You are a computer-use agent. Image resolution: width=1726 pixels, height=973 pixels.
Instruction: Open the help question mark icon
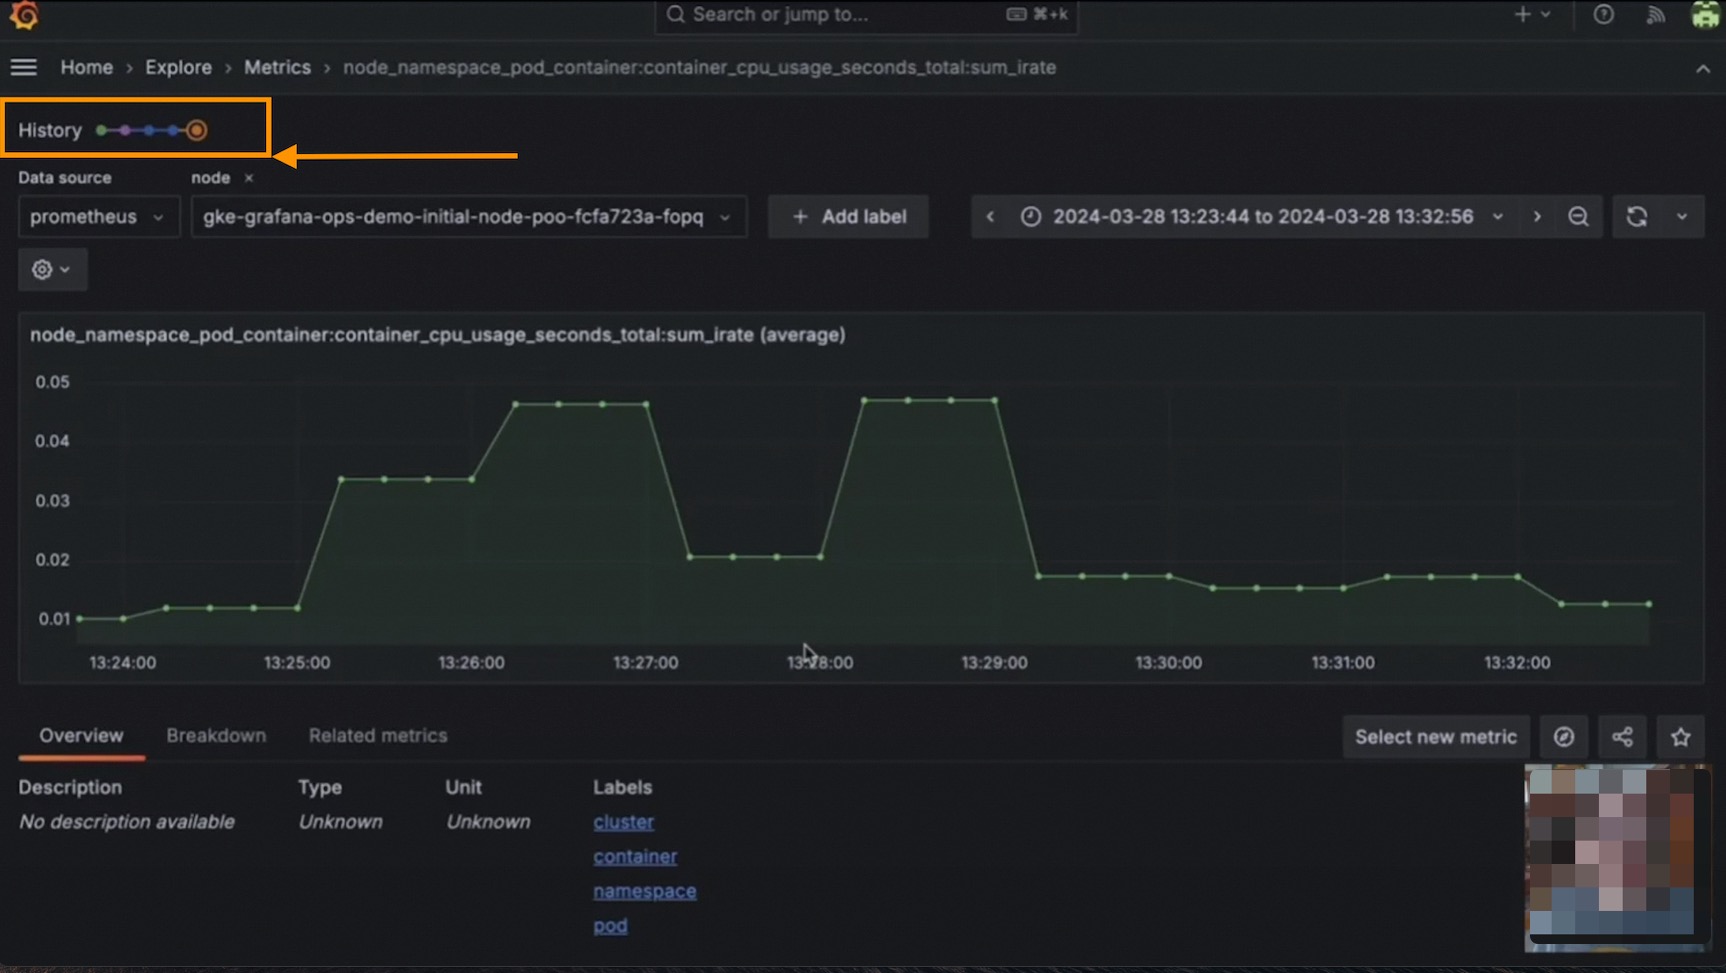point(1603,14)
